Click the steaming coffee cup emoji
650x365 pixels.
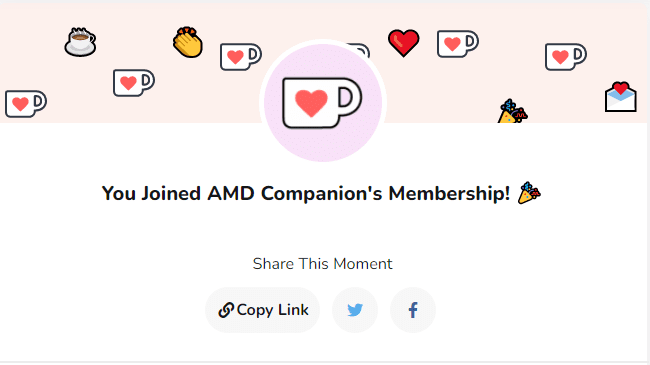pos(80,42)
